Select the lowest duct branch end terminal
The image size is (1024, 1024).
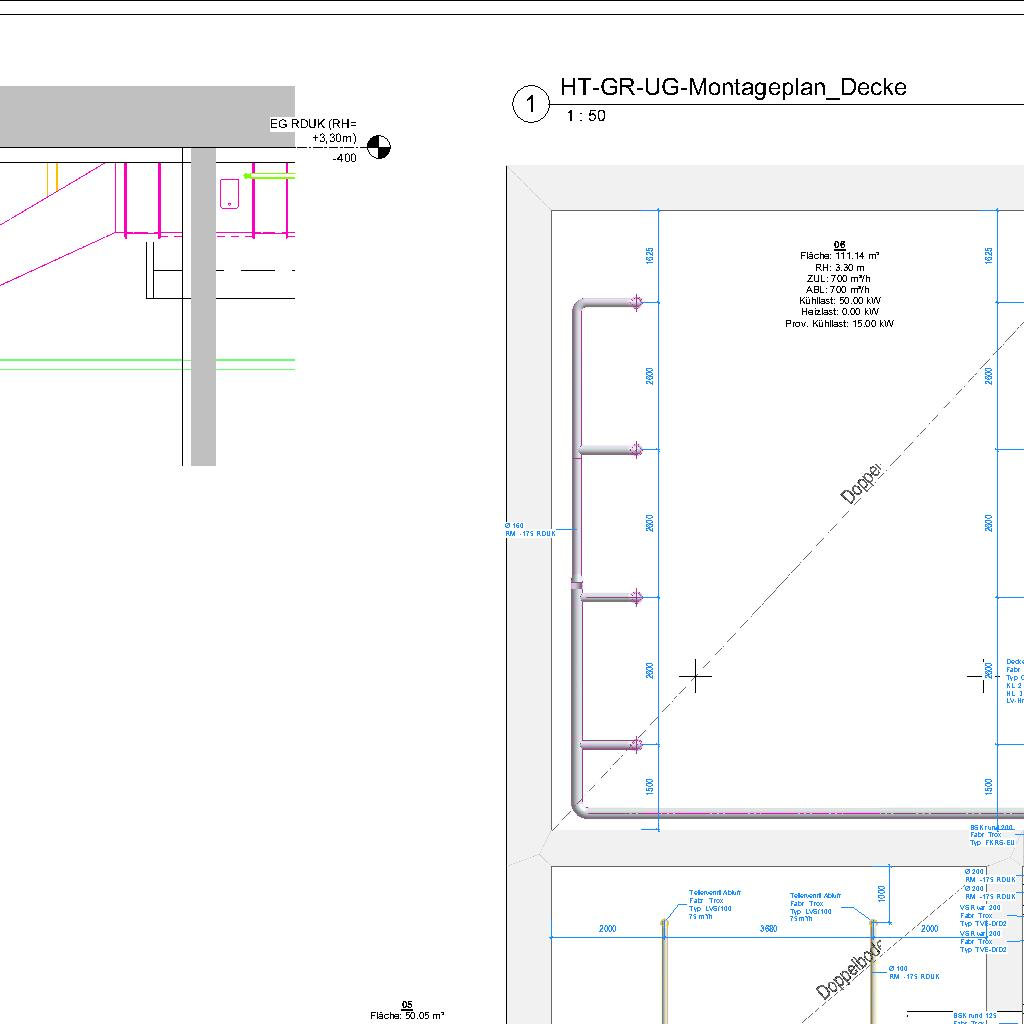[634, 745]
